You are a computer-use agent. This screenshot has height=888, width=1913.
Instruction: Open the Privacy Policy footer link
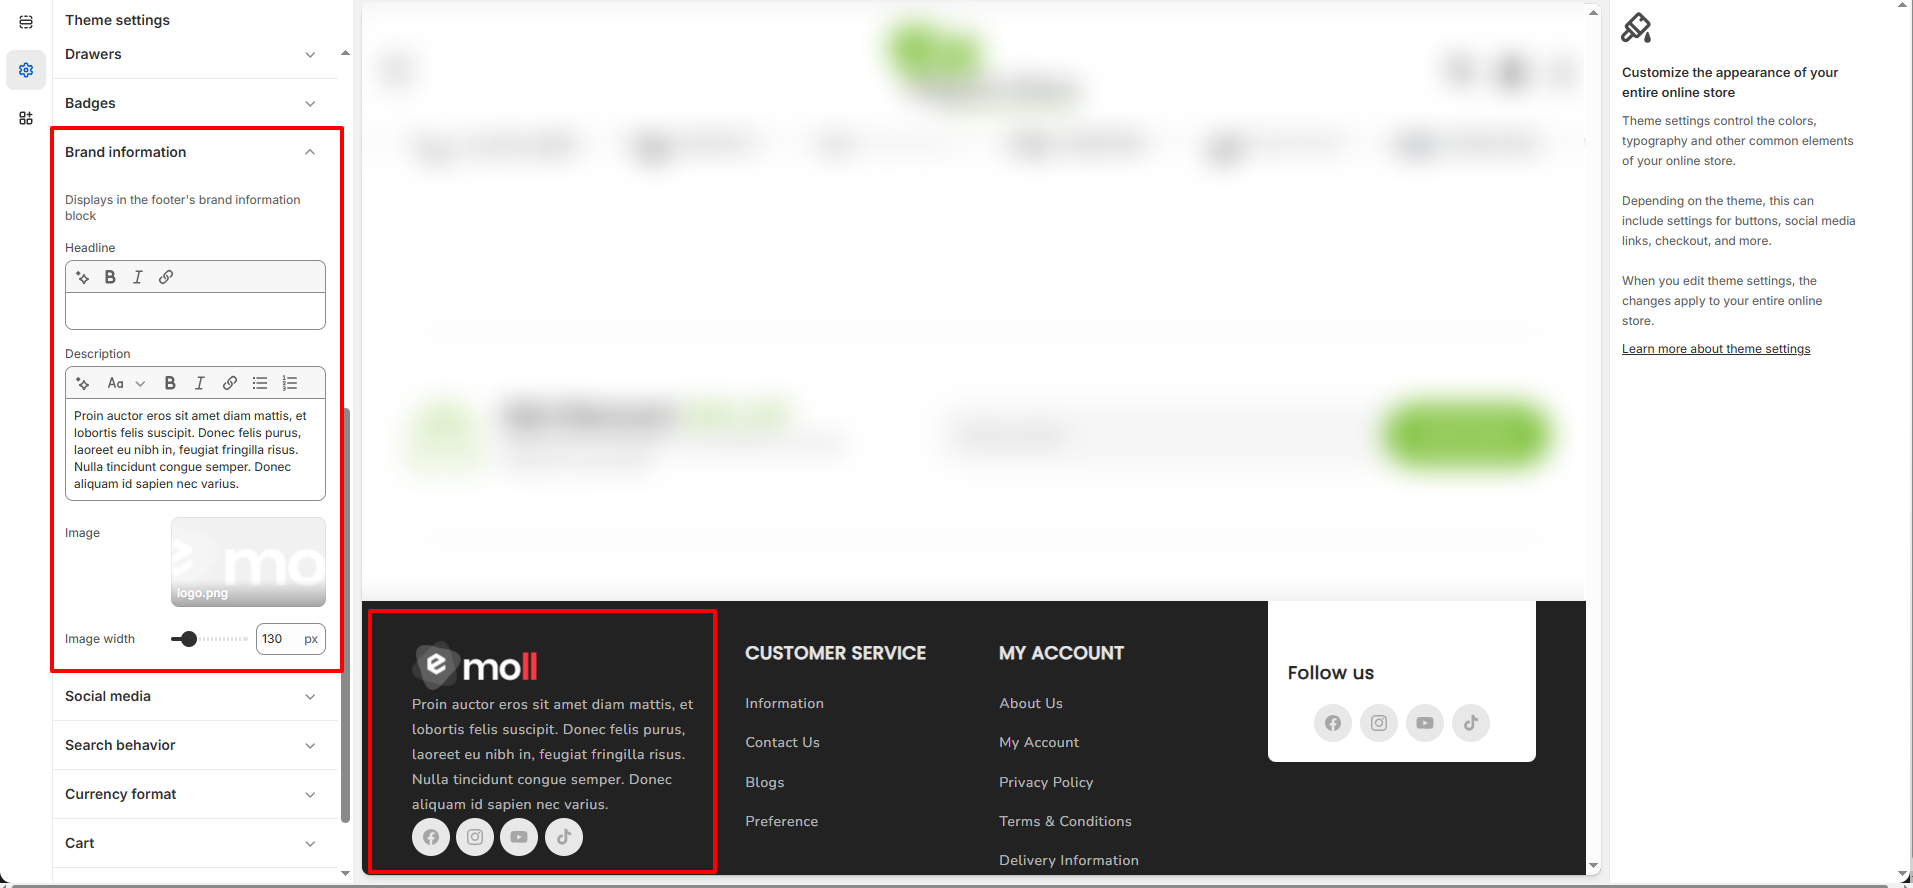[x=1046, y=782]
